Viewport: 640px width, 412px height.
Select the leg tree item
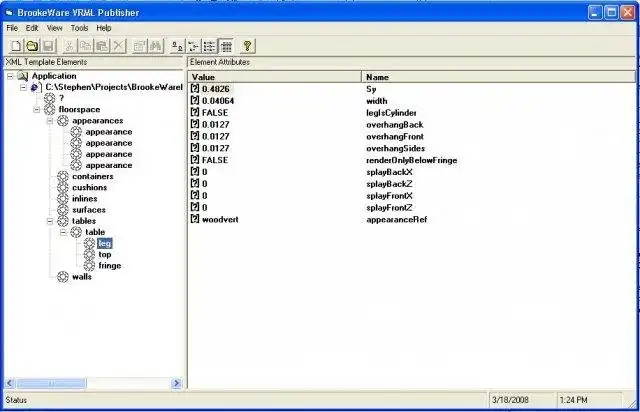point(104,243)
